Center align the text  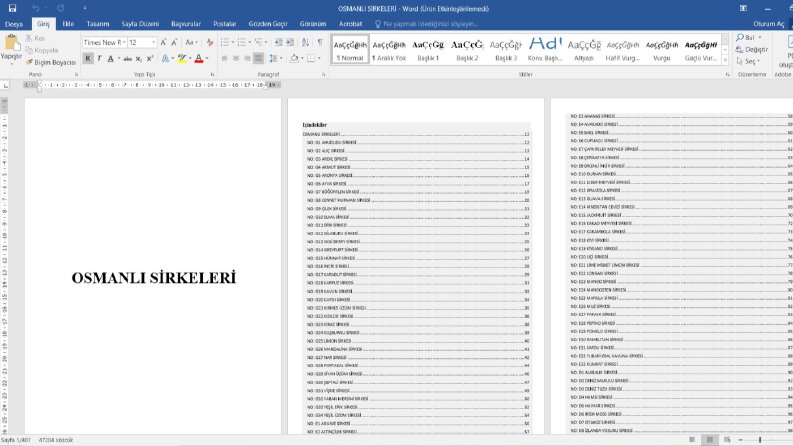tap(236, 59)
